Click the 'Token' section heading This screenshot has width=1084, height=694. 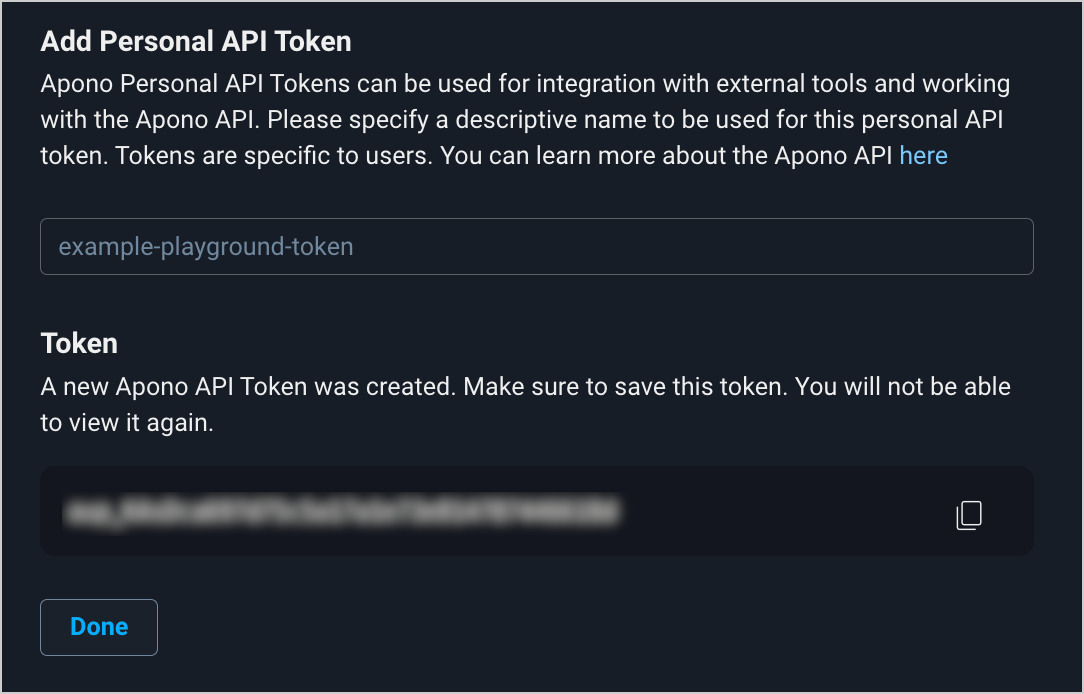point(79,343)
